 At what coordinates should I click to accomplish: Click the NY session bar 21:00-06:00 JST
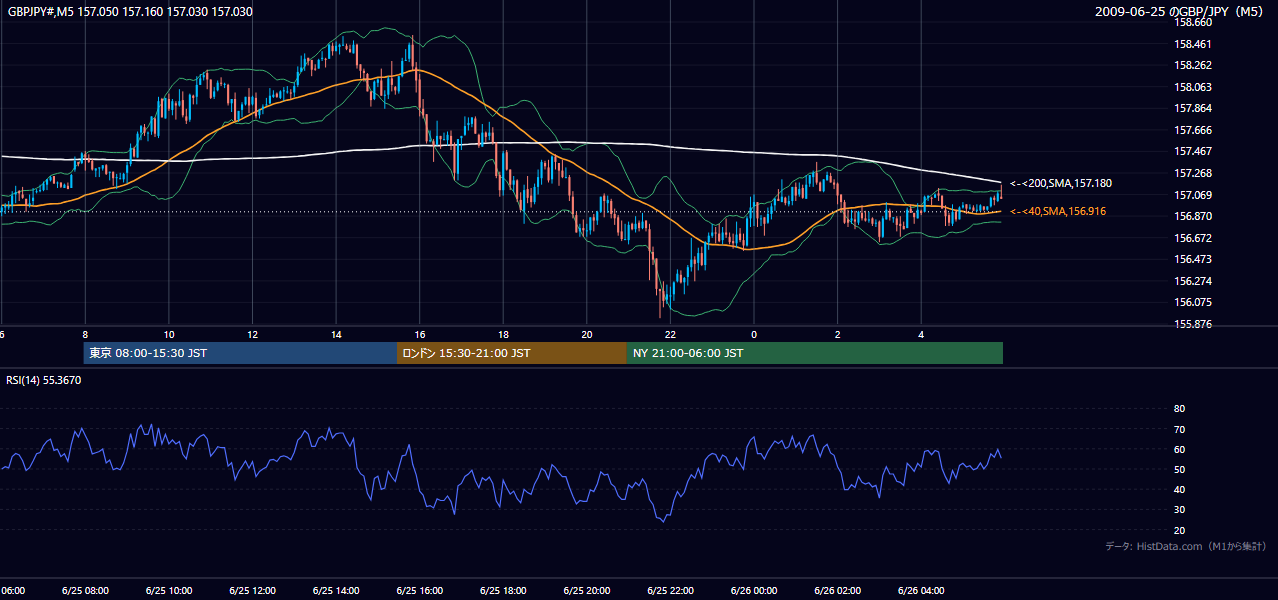[815, 353]
